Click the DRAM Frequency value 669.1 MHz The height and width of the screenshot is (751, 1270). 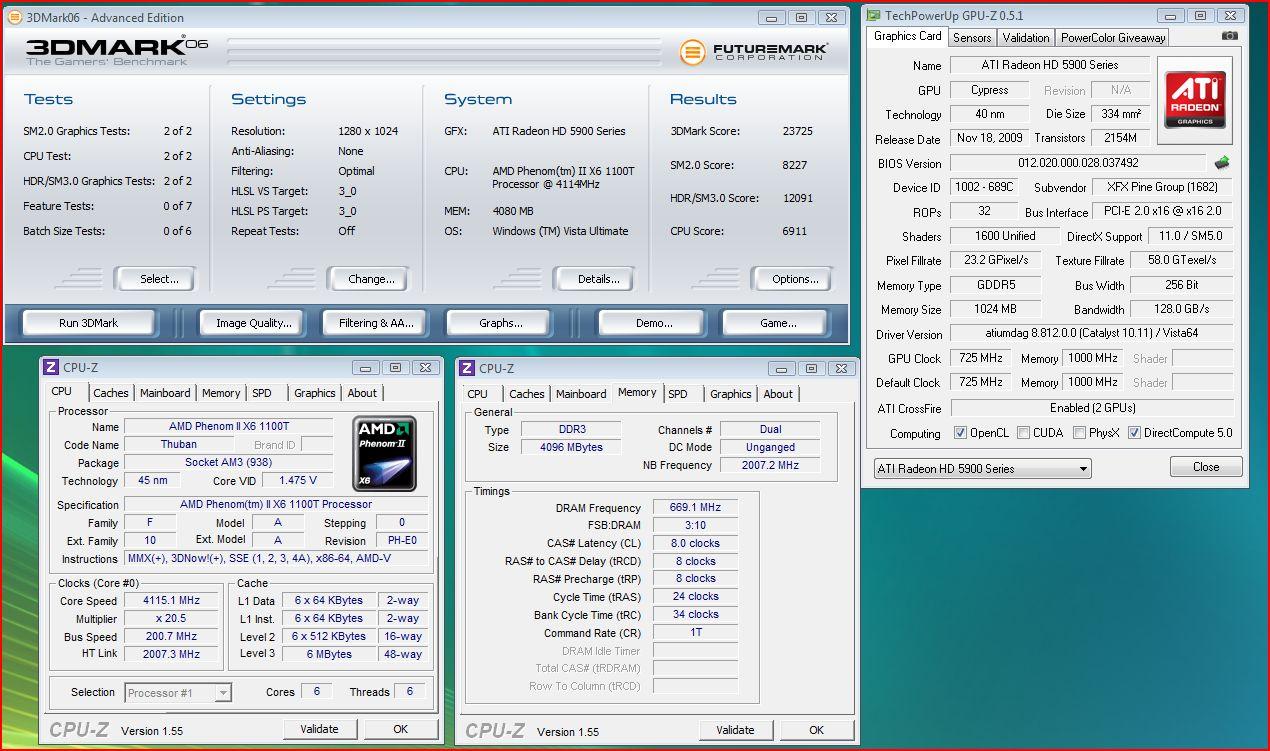[696, 508]
